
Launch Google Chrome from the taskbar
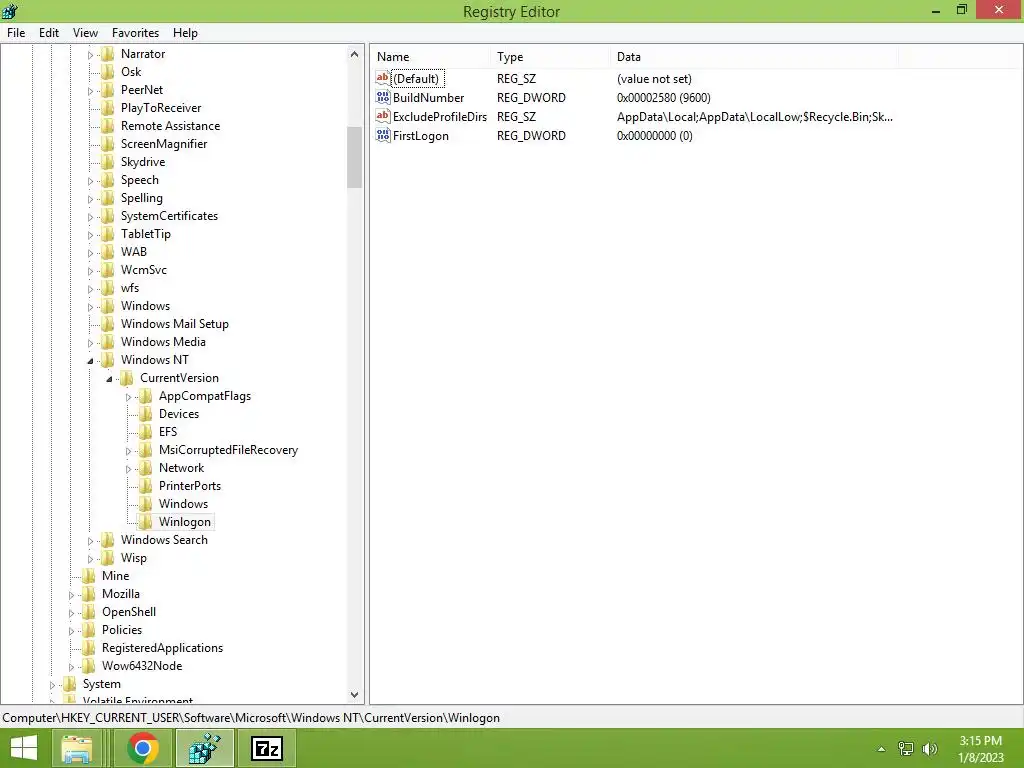[143, 748]
